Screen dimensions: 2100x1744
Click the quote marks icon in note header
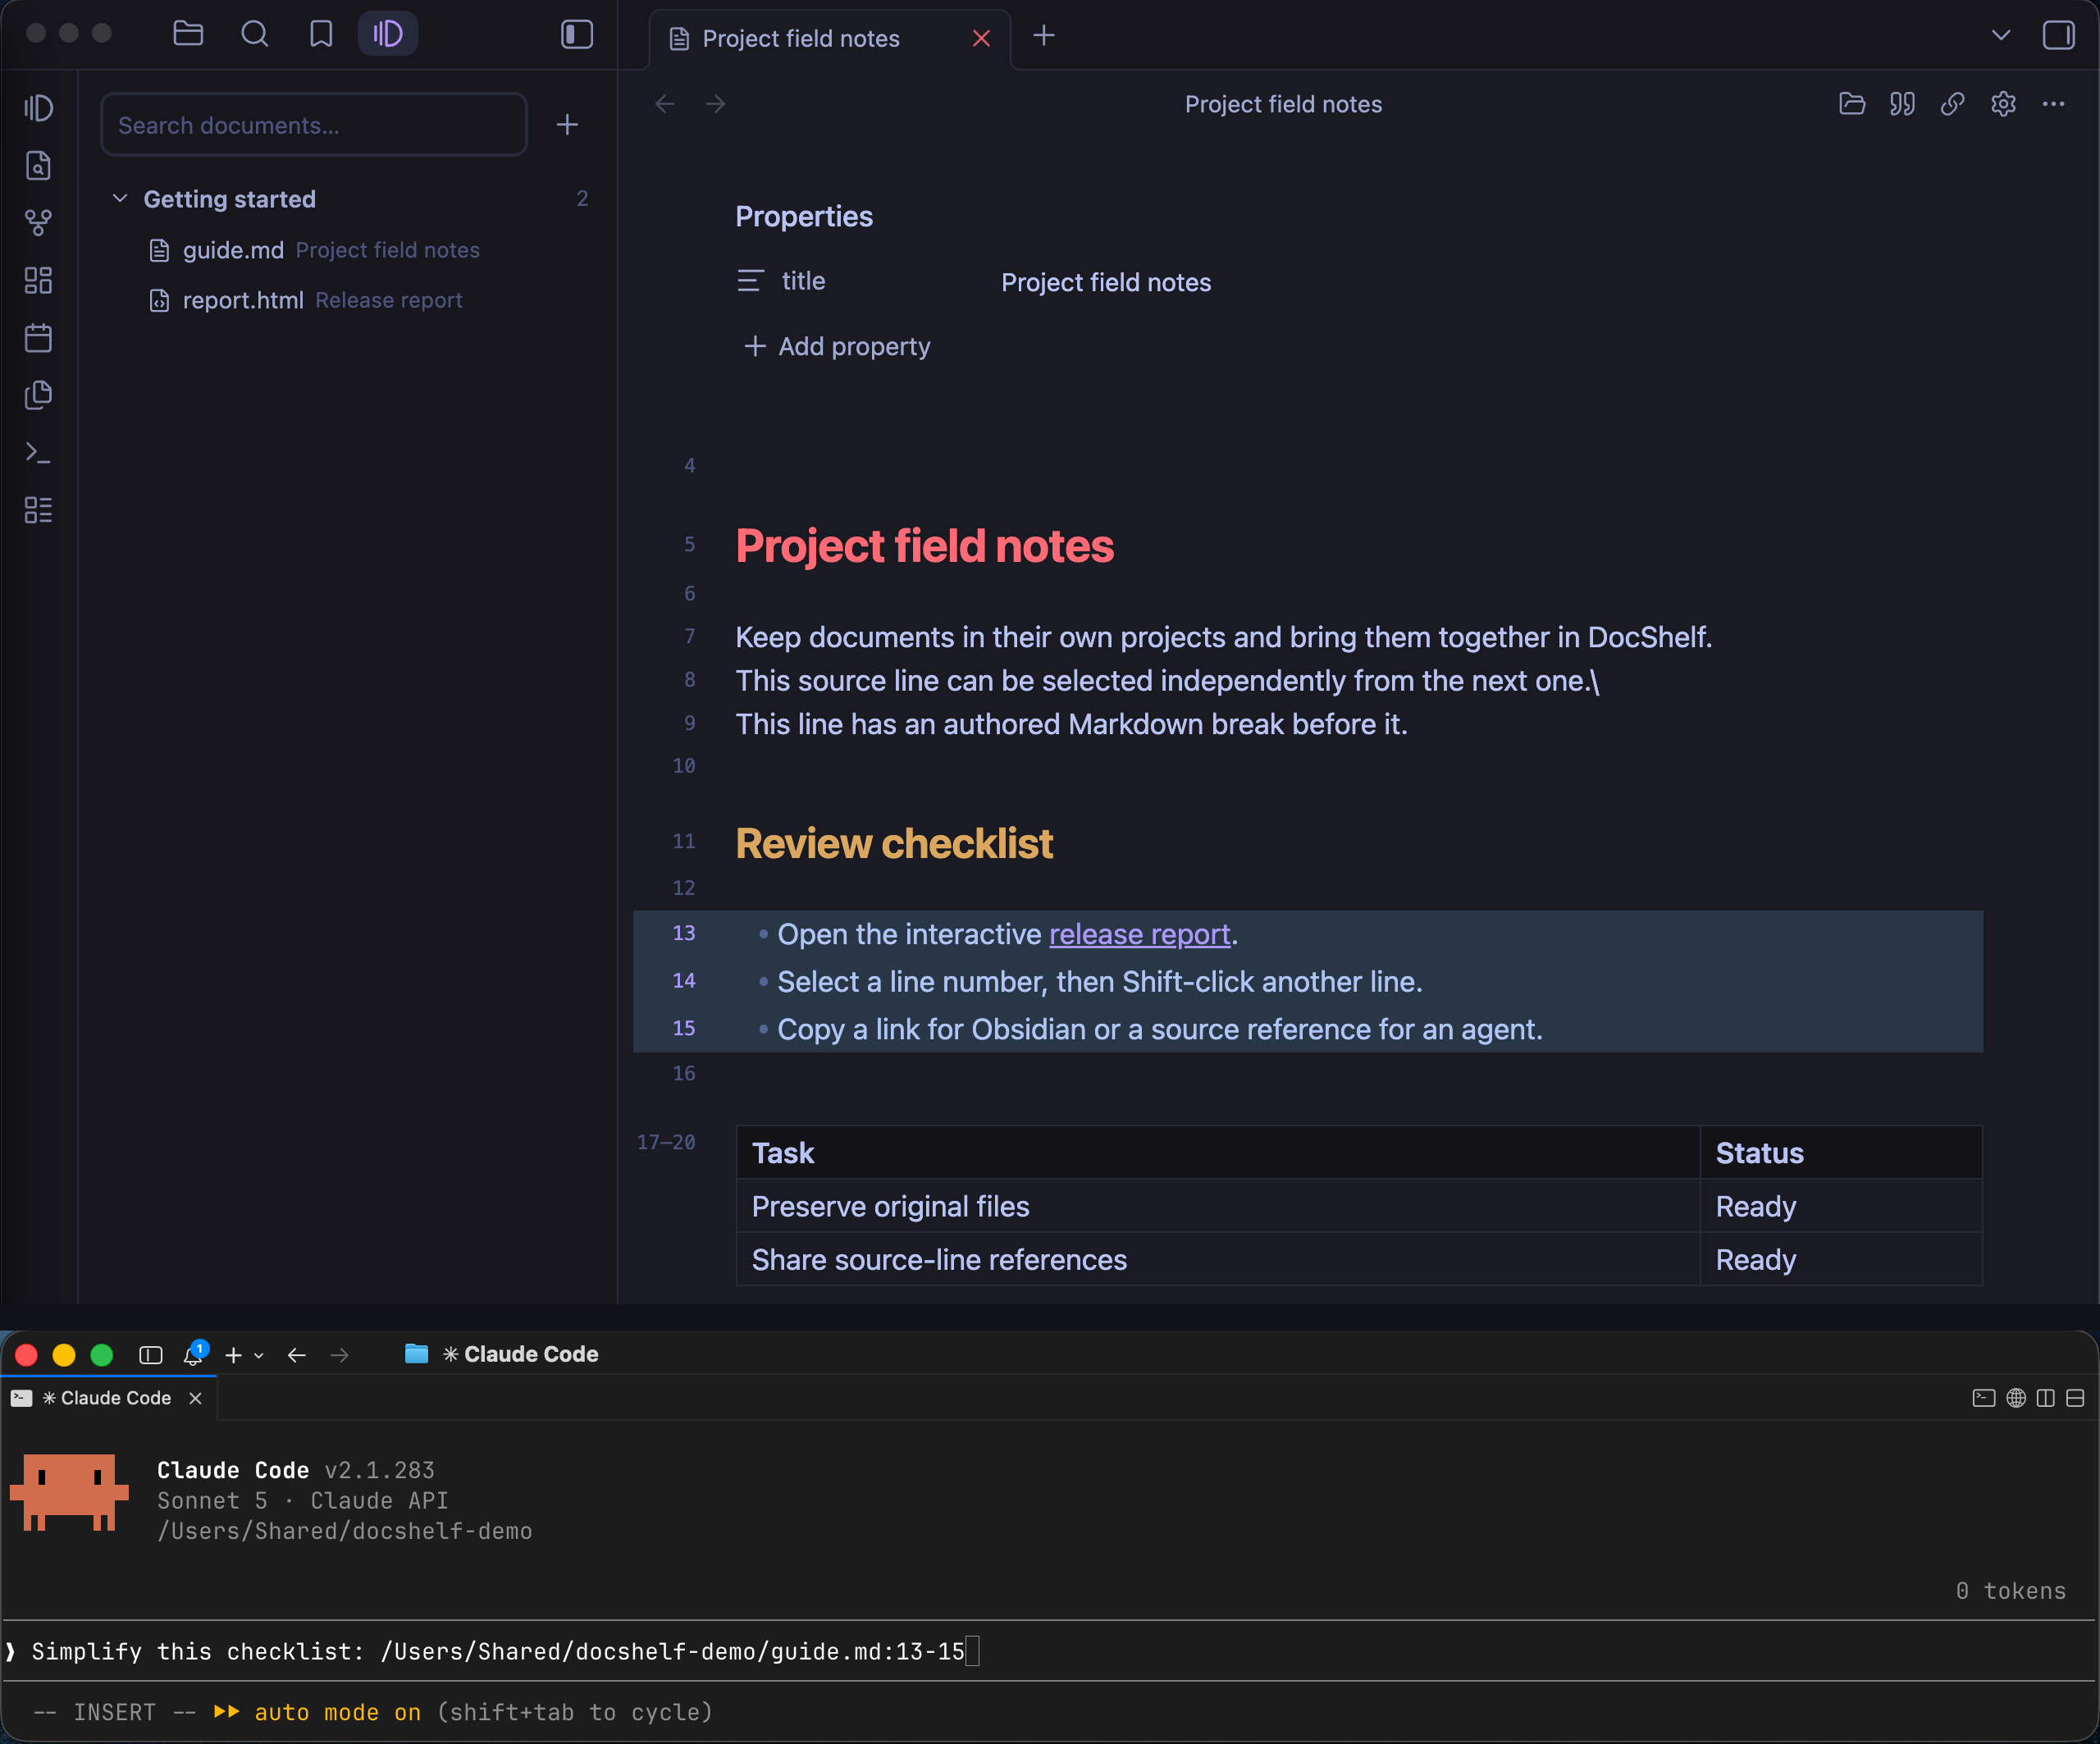(1902, 104)
